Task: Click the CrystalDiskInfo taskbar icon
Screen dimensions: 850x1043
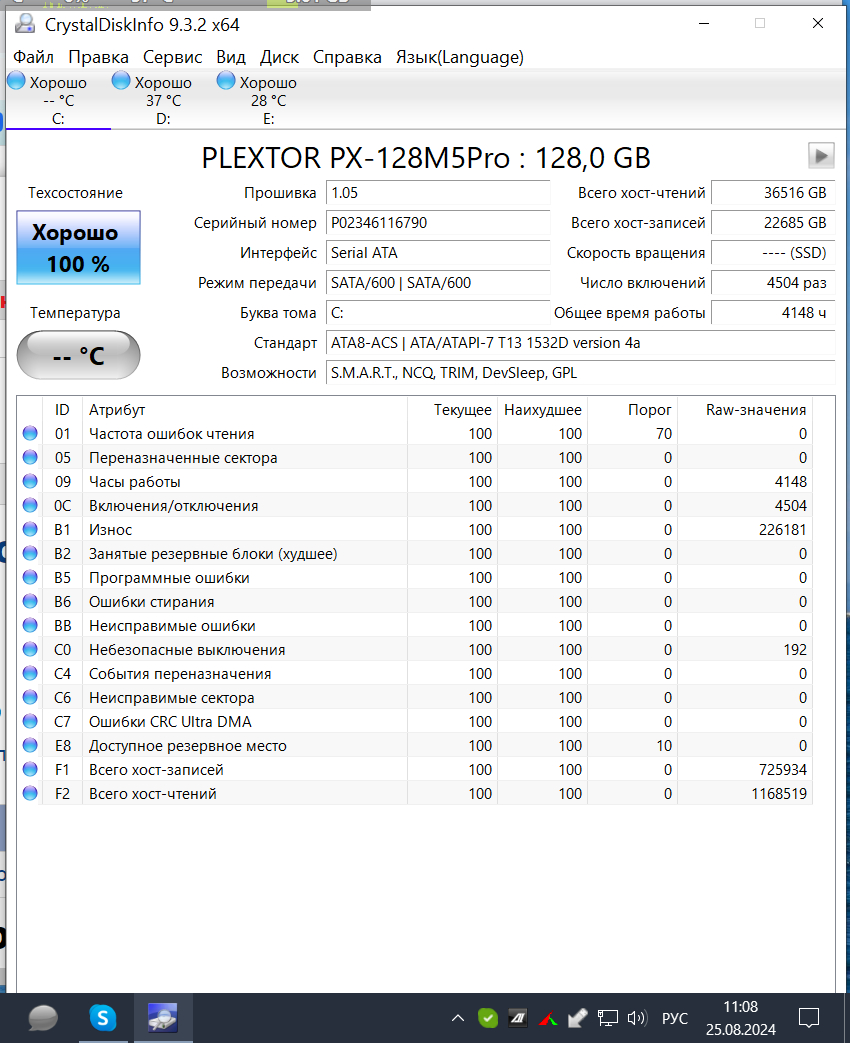Action: click(x=163, y=1018)
